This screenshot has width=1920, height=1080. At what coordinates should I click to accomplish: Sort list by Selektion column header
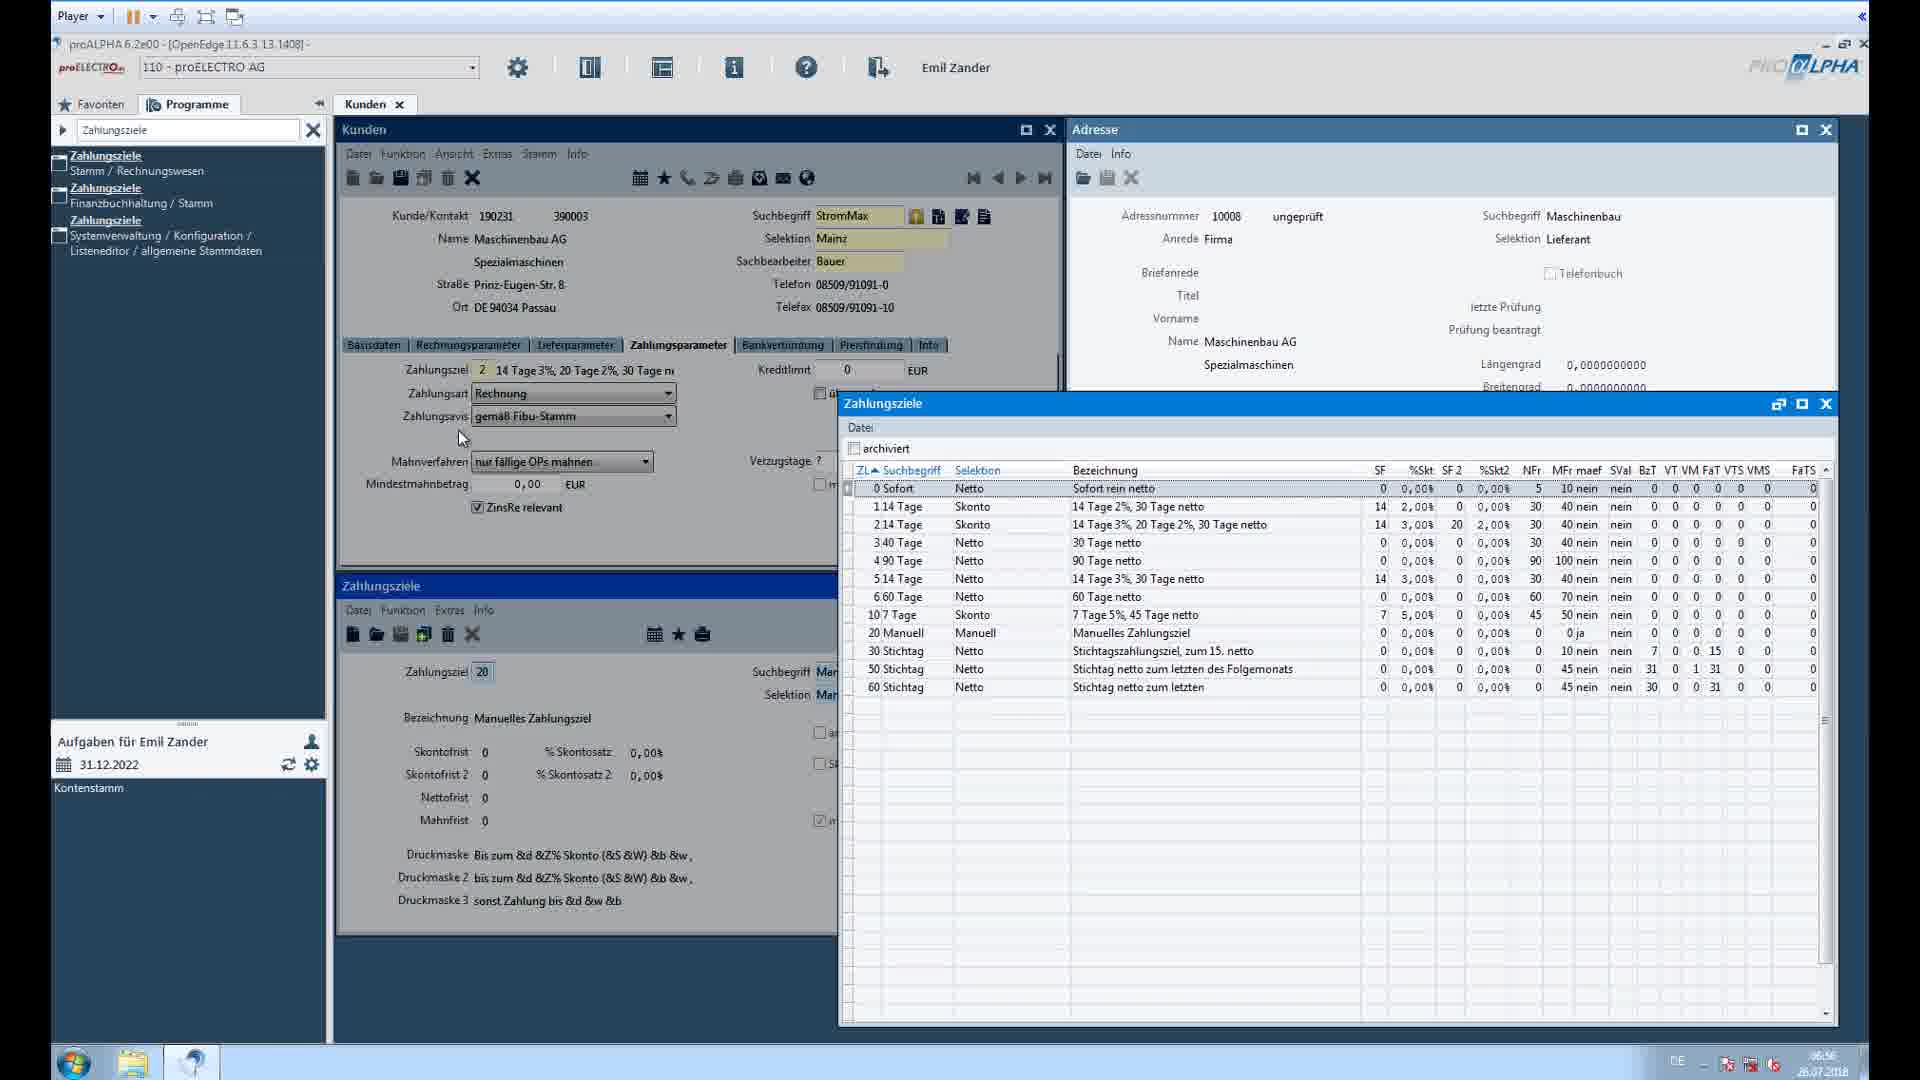(977, 470)
